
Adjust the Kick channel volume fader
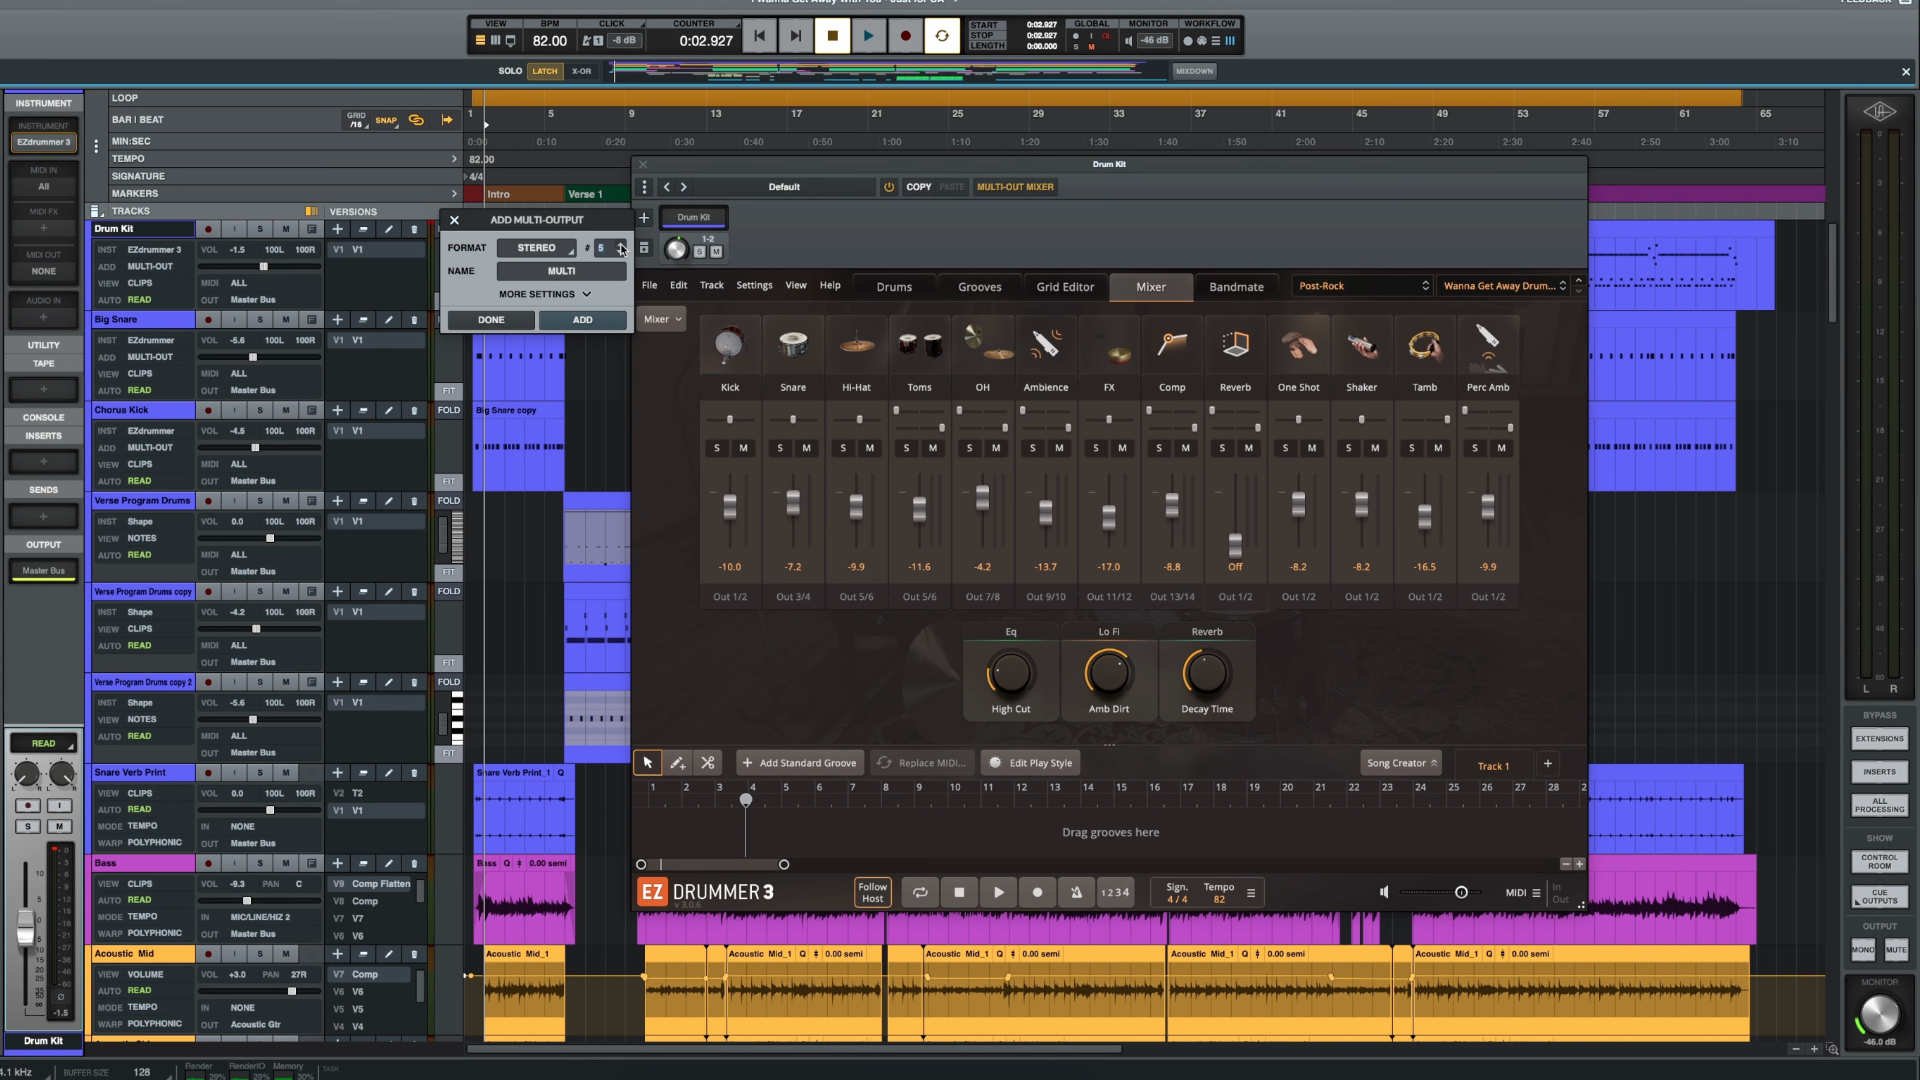click(x=730, y=508)
